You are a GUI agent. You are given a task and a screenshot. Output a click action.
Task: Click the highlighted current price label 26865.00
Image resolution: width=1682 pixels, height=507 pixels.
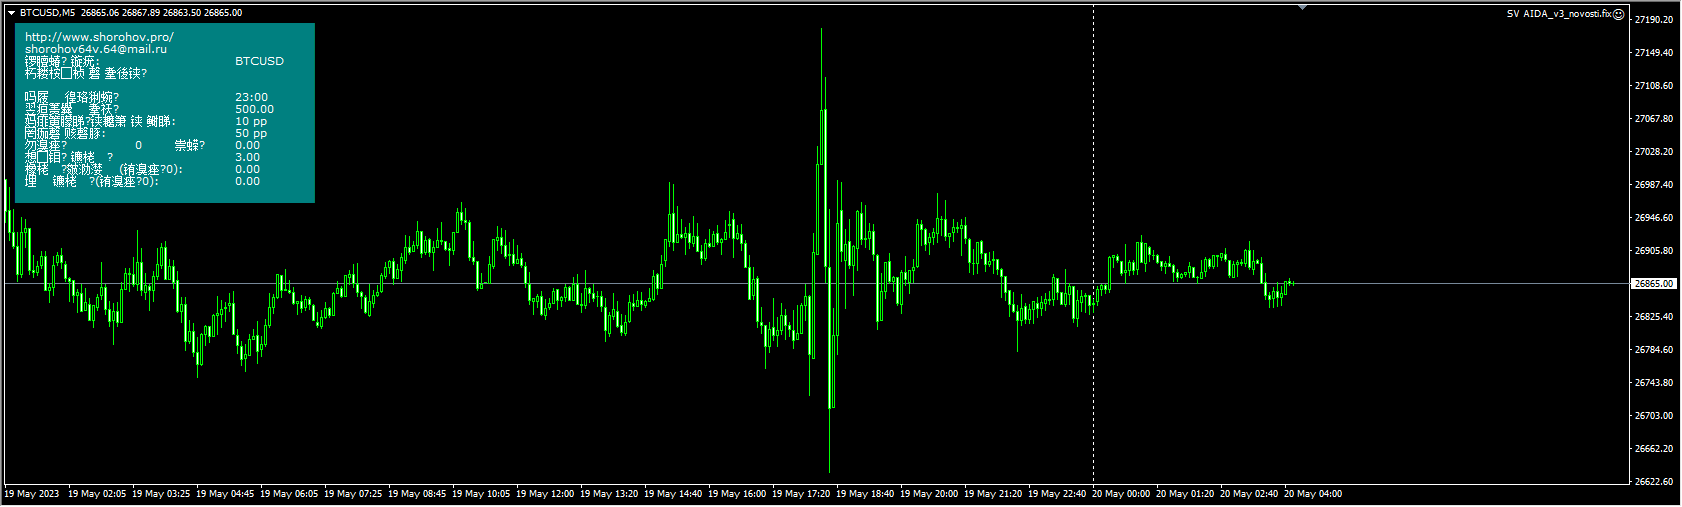coord(1654,284)
